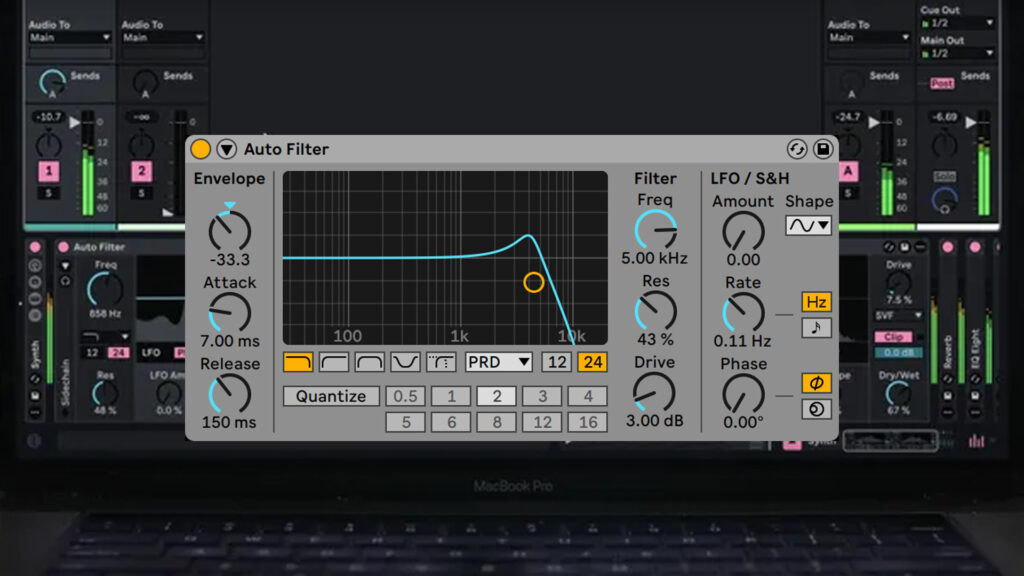
Task: Click the 0.11 Hz rate value
Action: [742, 341]
